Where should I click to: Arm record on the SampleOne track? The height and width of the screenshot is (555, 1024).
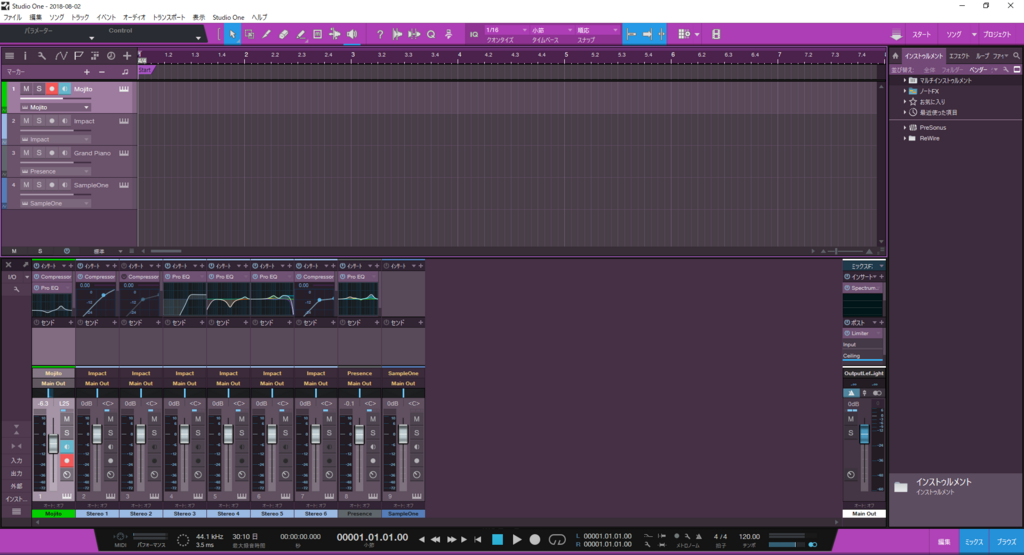click(x=52, y=185)
